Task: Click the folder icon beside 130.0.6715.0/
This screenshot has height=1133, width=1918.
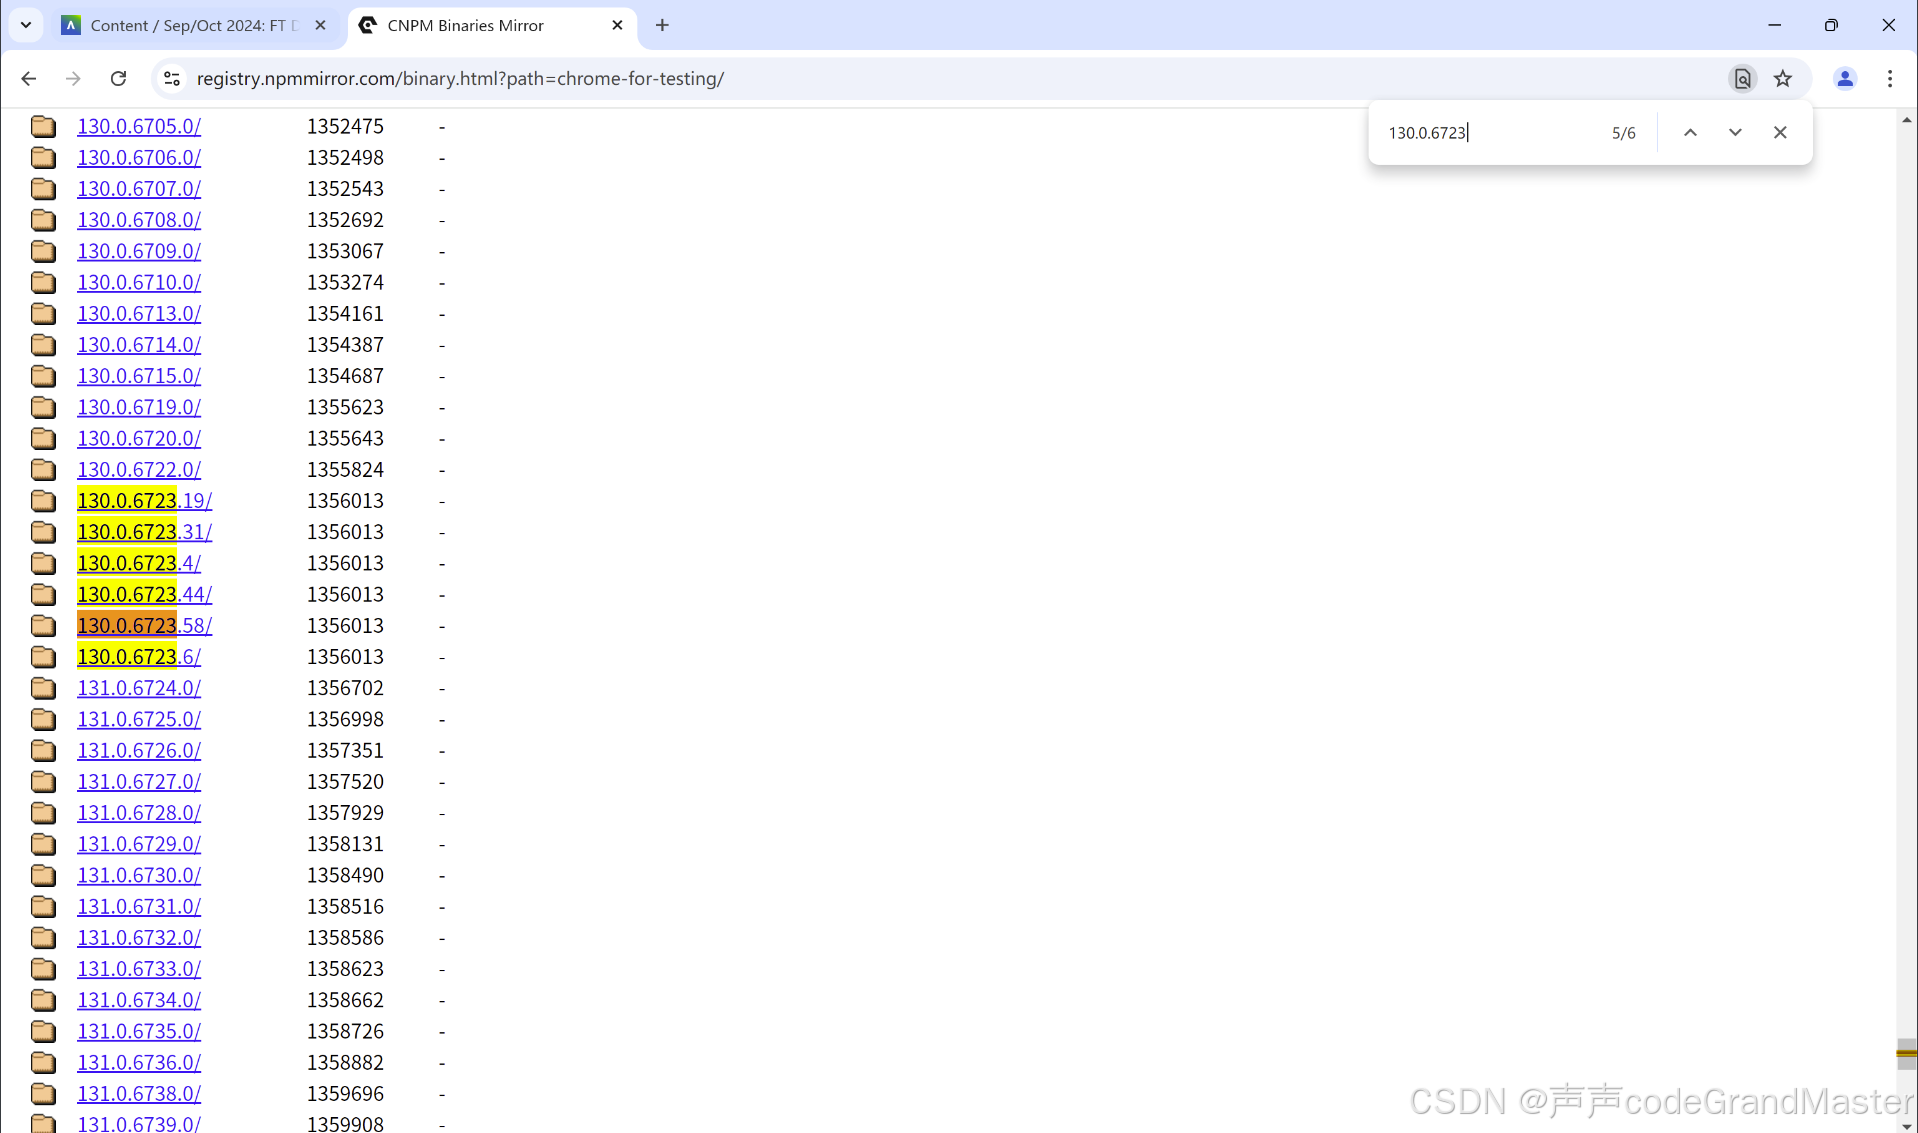Action: (43, 376)
